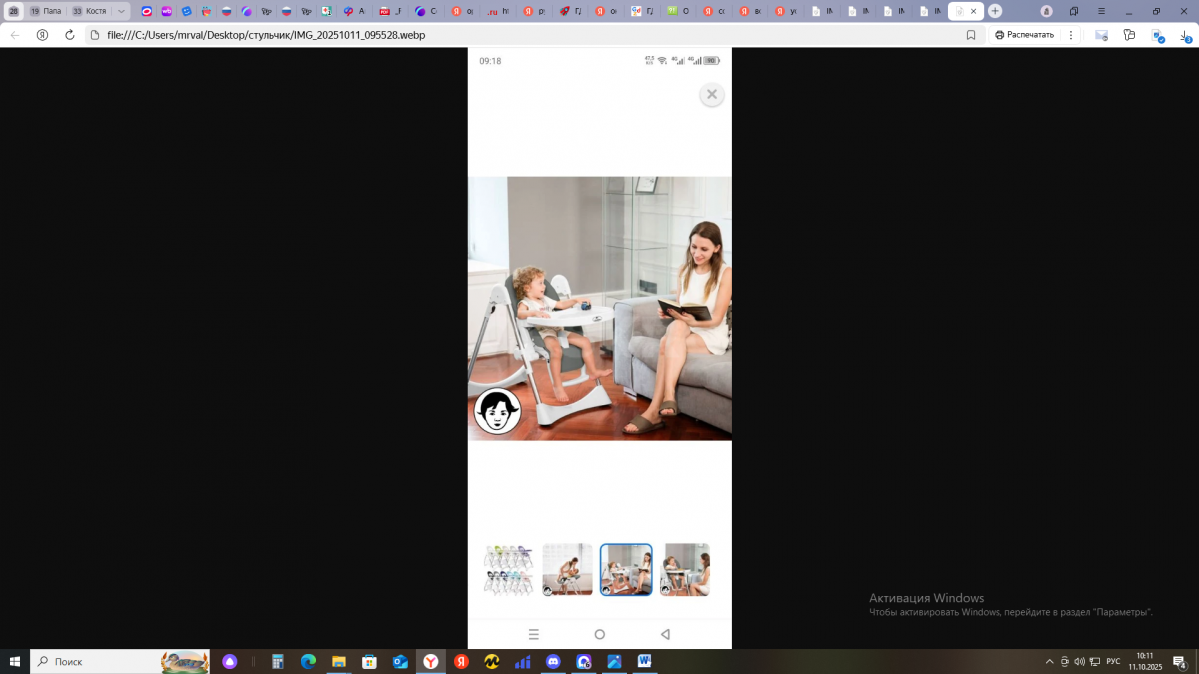The width and height of the screenshot is (1199, 674).
Task: Open Discord from the taskbar
Action: coord(553,662)
